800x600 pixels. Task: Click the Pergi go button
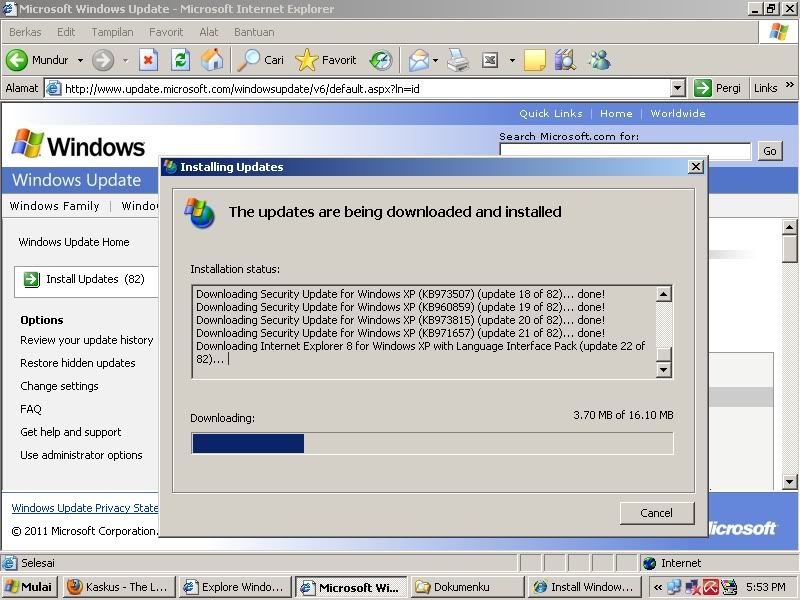click(717, 88)
